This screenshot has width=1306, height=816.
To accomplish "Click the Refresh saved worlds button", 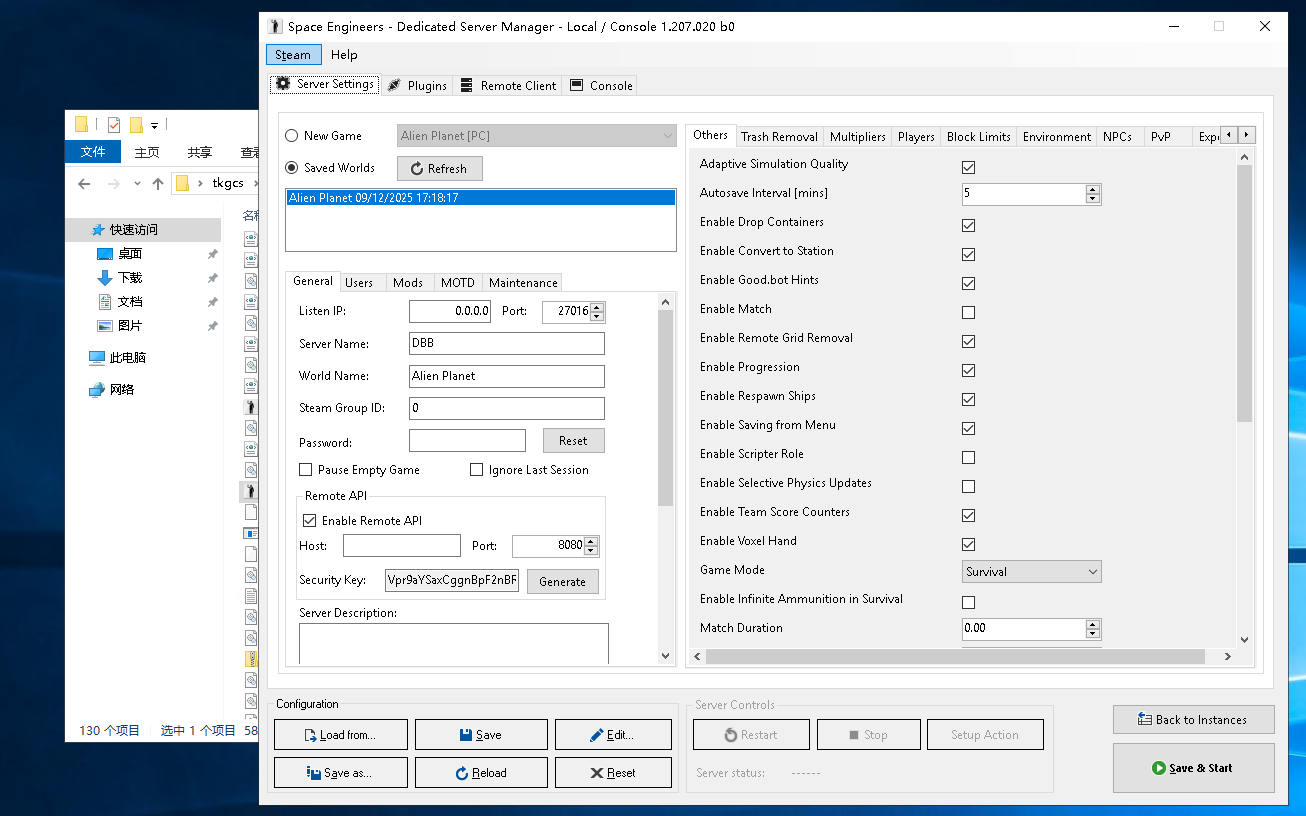I will coord(439,169).
